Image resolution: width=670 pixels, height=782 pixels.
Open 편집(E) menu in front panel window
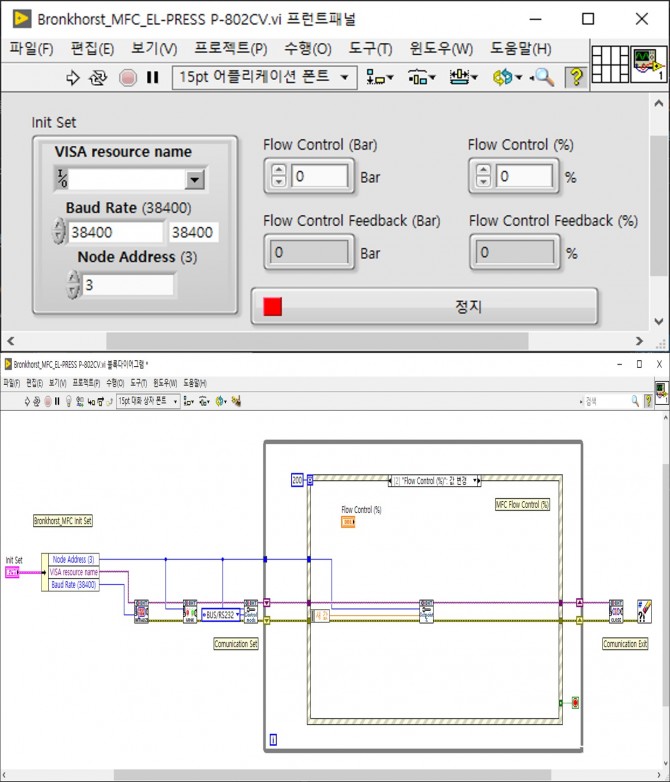point(92,49)
